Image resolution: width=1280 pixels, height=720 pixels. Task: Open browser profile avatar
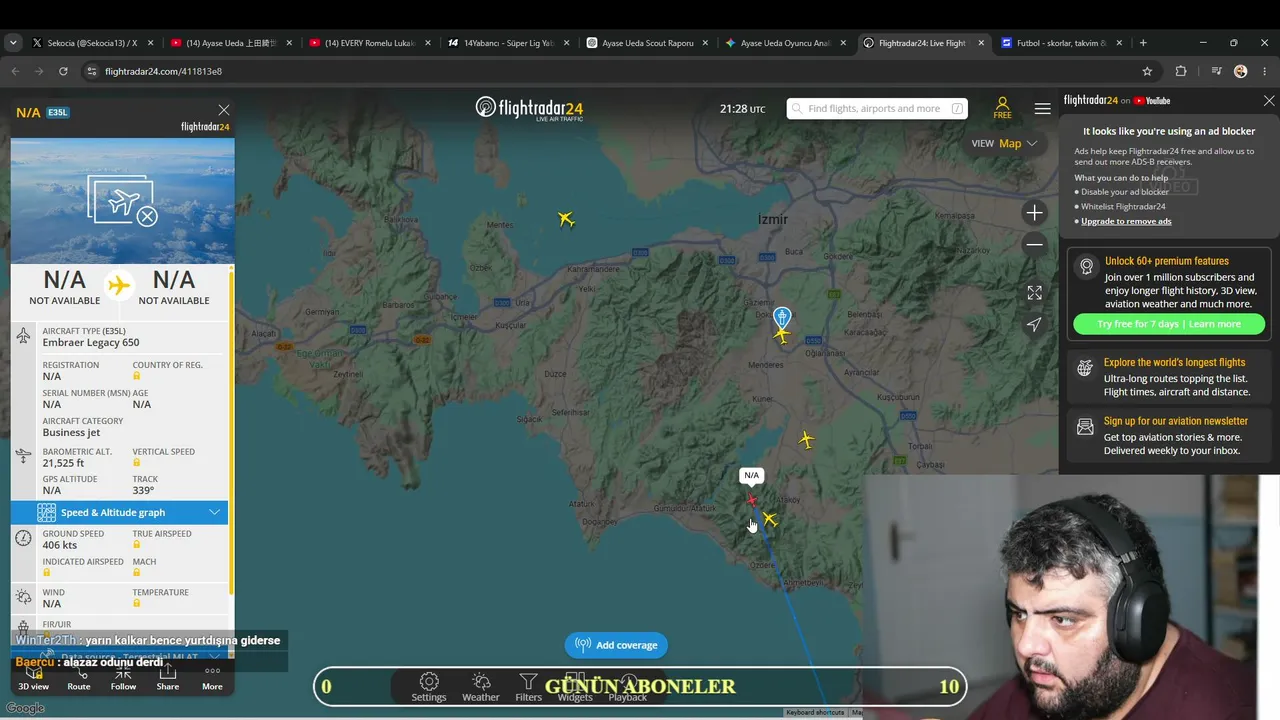pyautogui.click(x=1241, y=72)
